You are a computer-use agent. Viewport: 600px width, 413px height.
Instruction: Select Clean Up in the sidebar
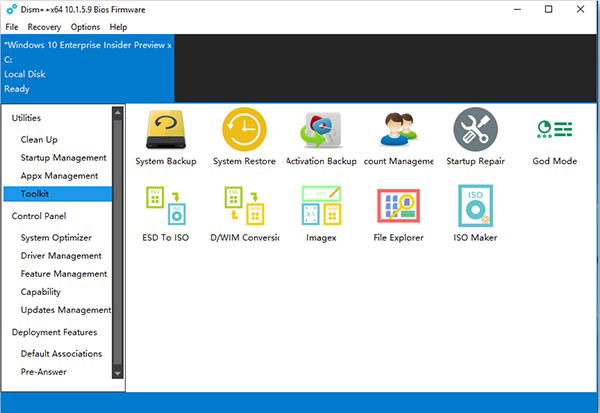(39, 140)
